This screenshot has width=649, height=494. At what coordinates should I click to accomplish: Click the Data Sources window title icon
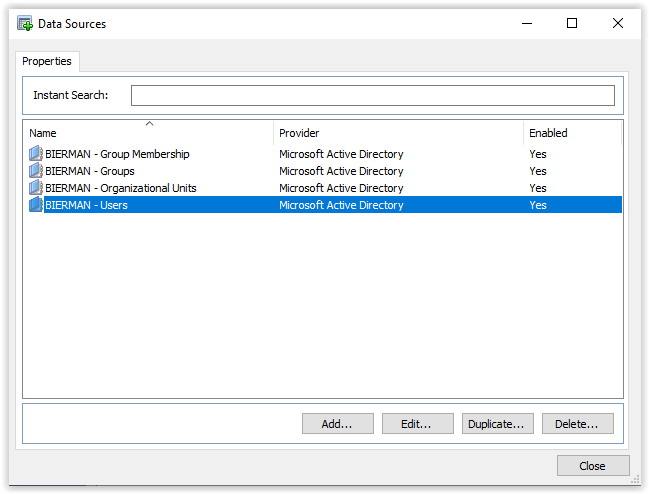(x=25, y=24)
